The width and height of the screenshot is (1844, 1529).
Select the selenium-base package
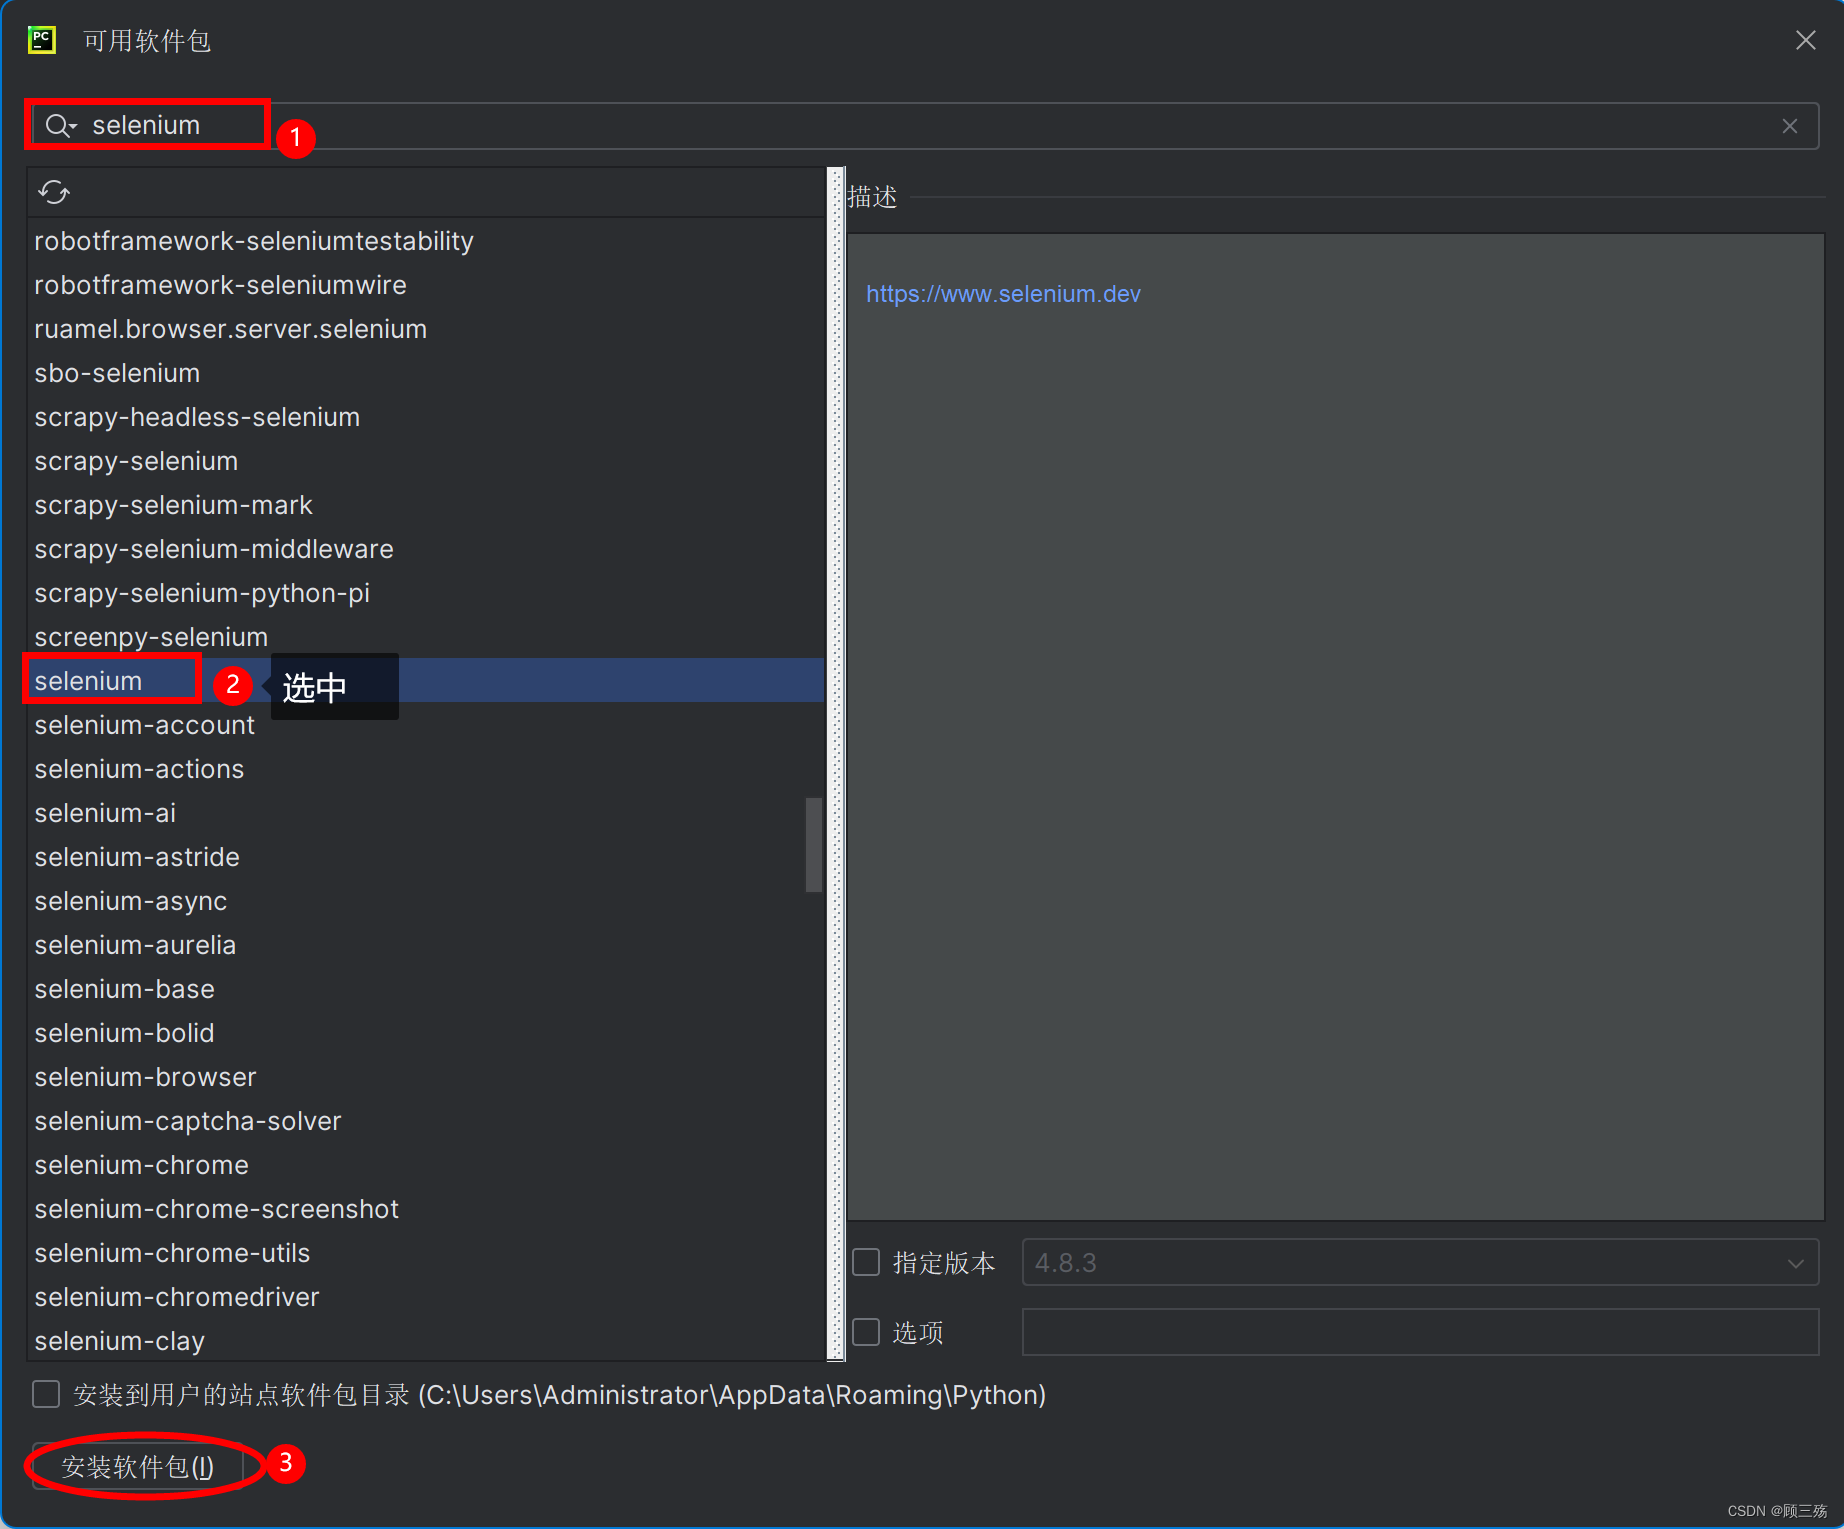point(426,989)
